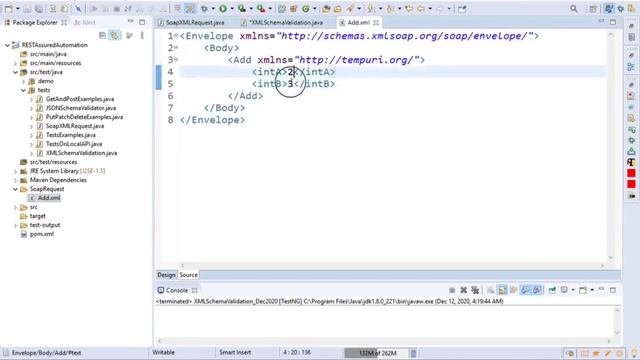This screenshot has width=640, height=360.
Task: Switch to XMLSchemaValidation.java editor tab
Action: click(282, 22)
